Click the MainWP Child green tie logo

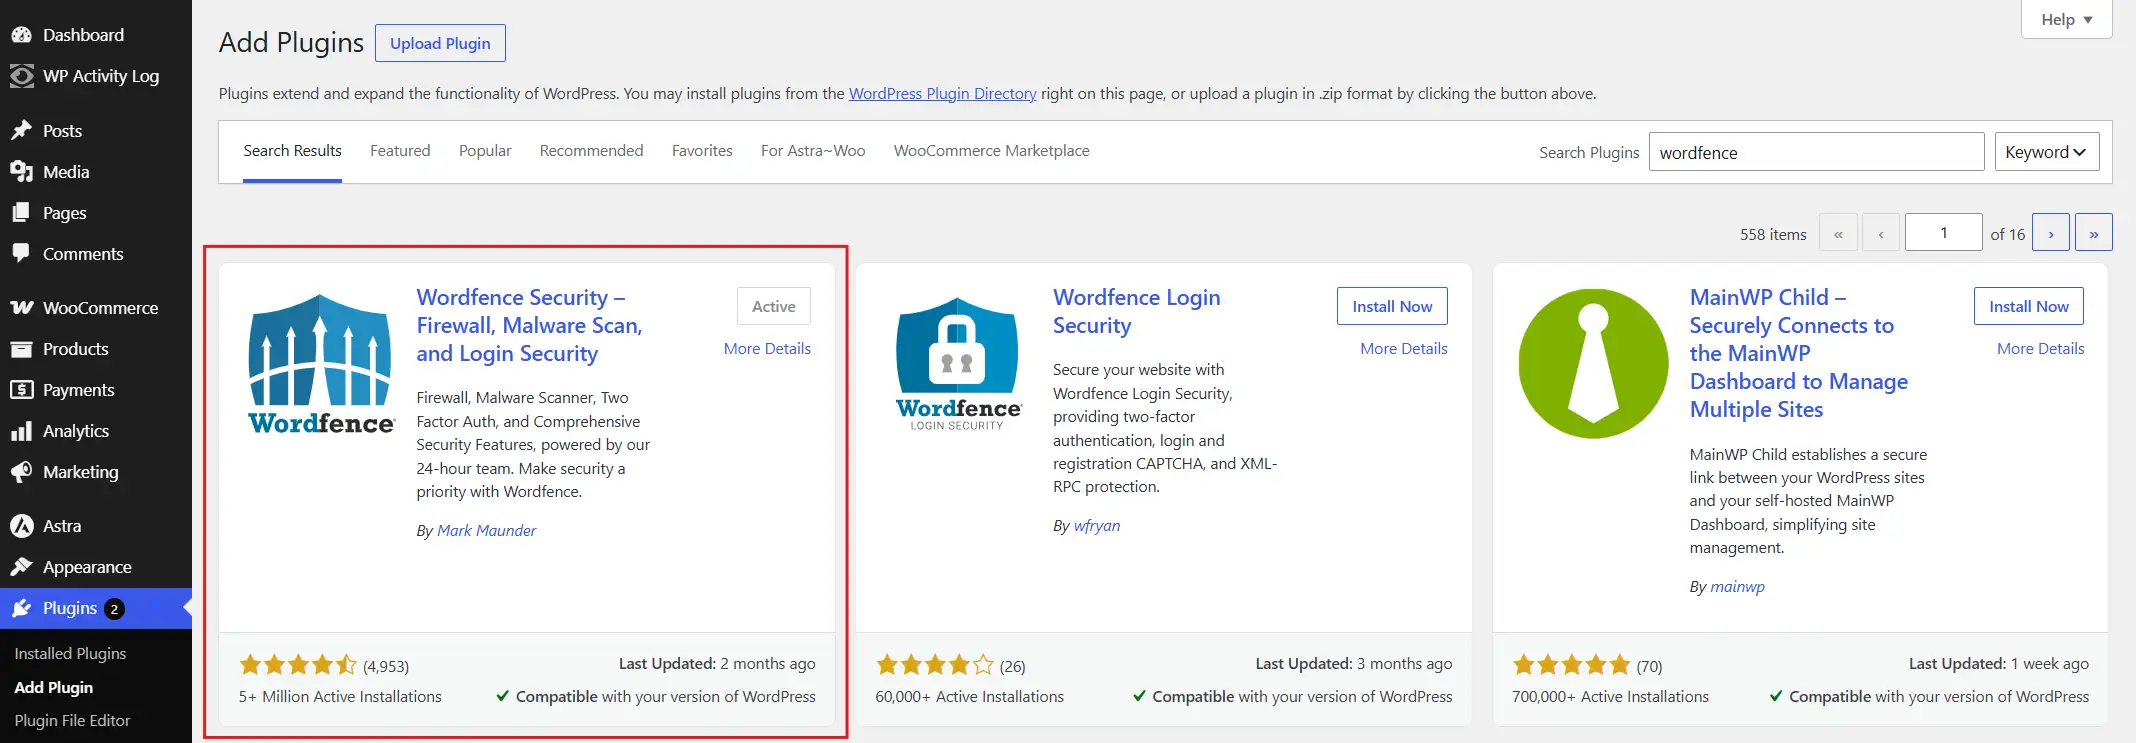(x=1593, y=363)
